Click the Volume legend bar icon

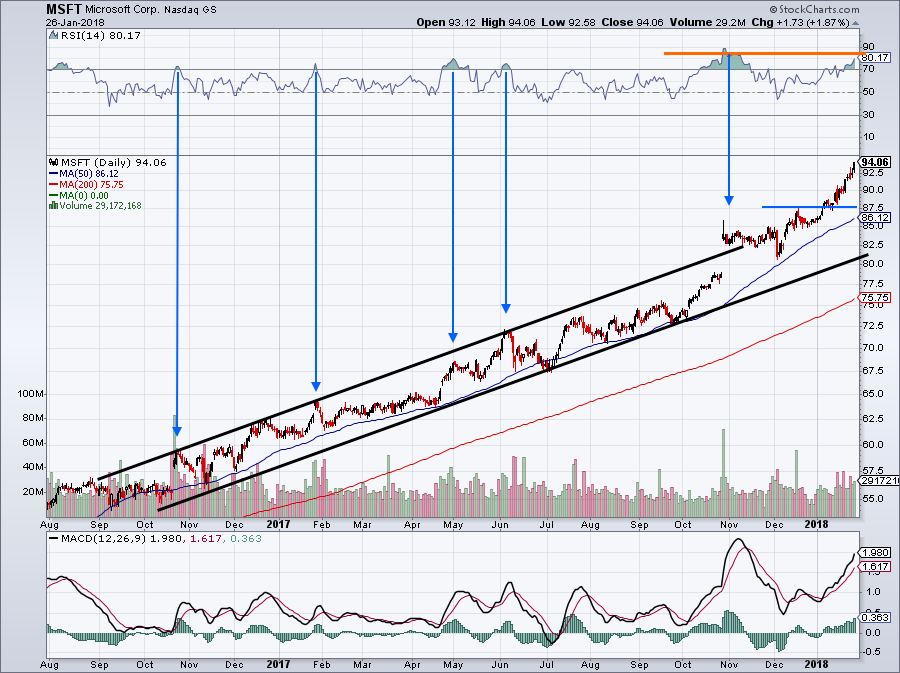[x=54, y=205]
